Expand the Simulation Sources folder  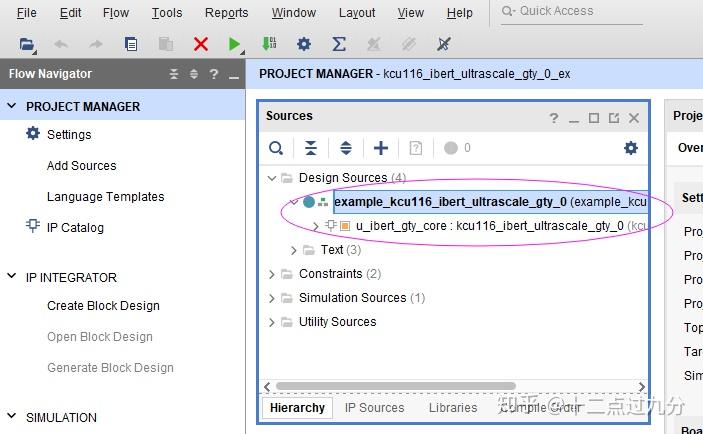point(272,298)
